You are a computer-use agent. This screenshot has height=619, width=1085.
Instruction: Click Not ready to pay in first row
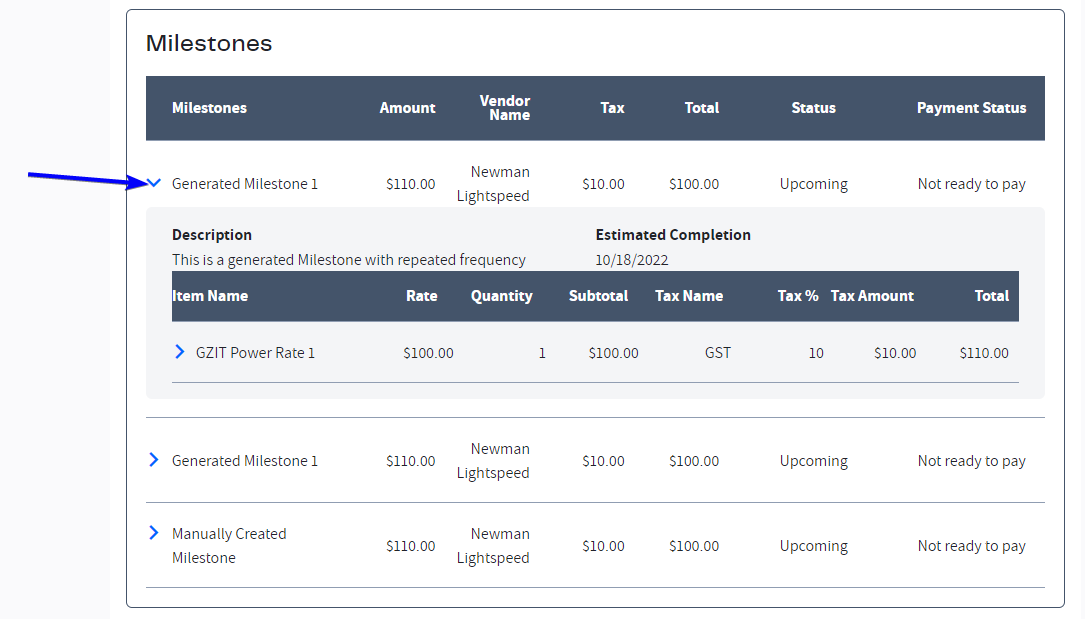tap(972, 184)
